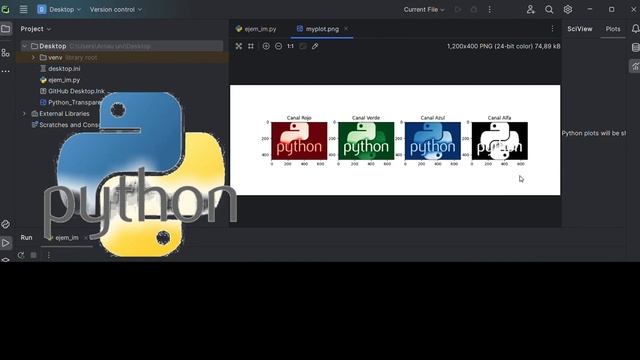Expand External Libraries node

(24, 113)
